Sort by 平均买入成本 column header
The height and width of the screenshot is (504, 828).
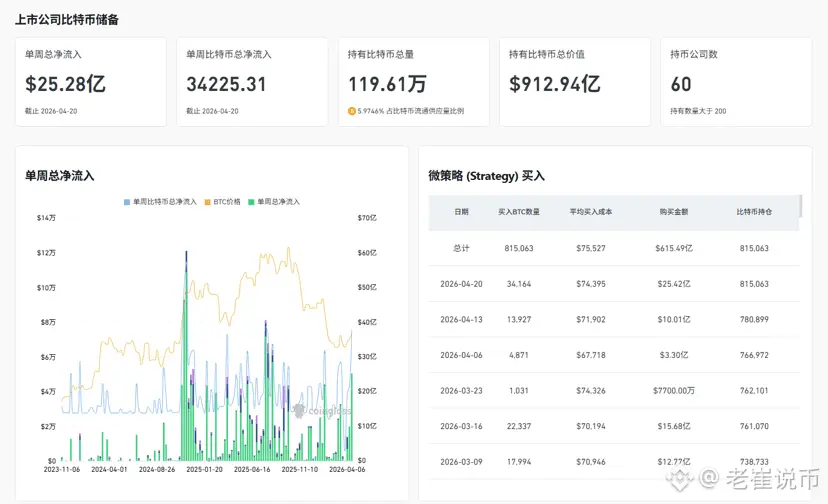590,212
